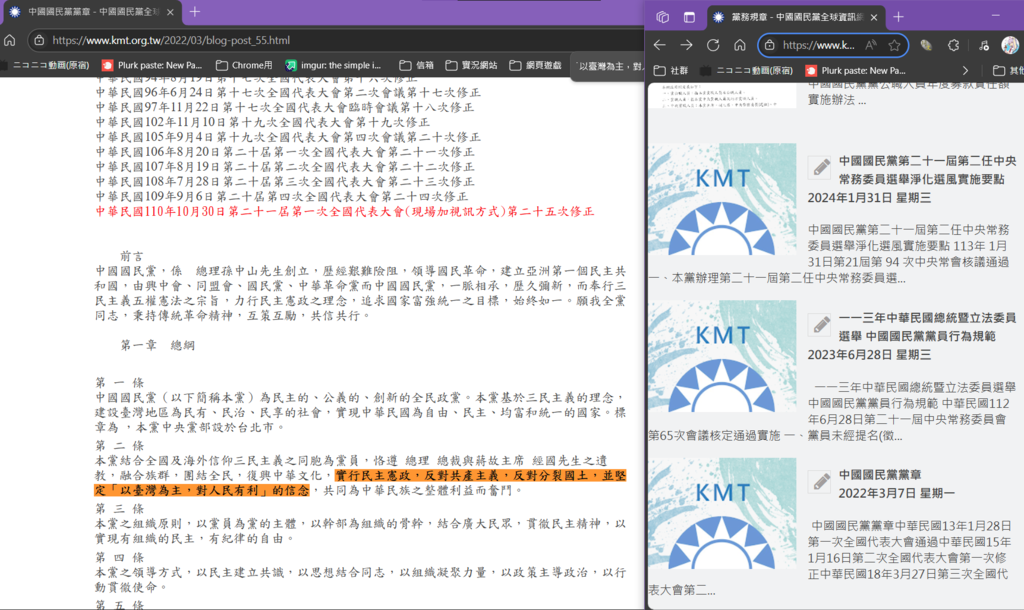The height and width of the screenshot is (610, 1024).
Task: Click the 以臺灣為主 tooltip in left window
Action: [607, 66]
